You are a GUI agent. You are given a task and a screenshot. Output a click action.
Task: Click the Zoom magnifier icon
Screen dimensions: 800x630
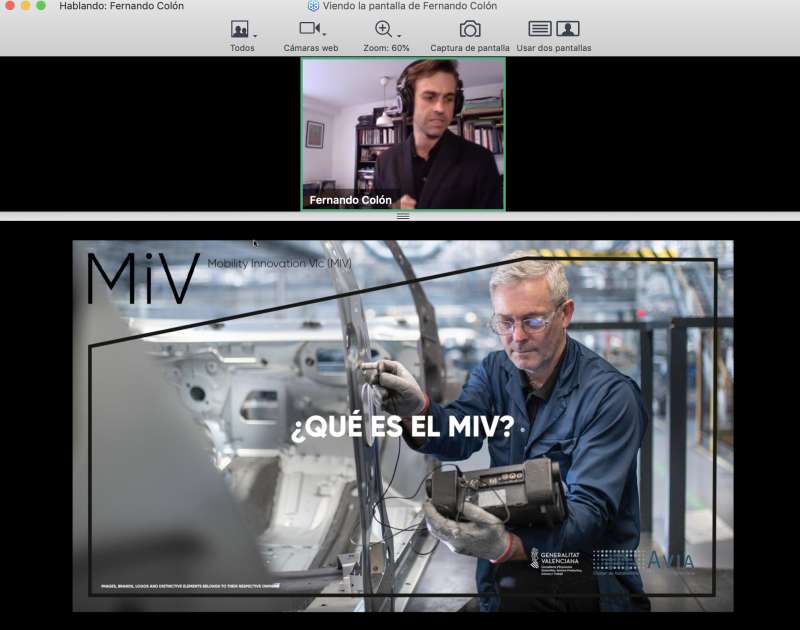coord(383,29)
